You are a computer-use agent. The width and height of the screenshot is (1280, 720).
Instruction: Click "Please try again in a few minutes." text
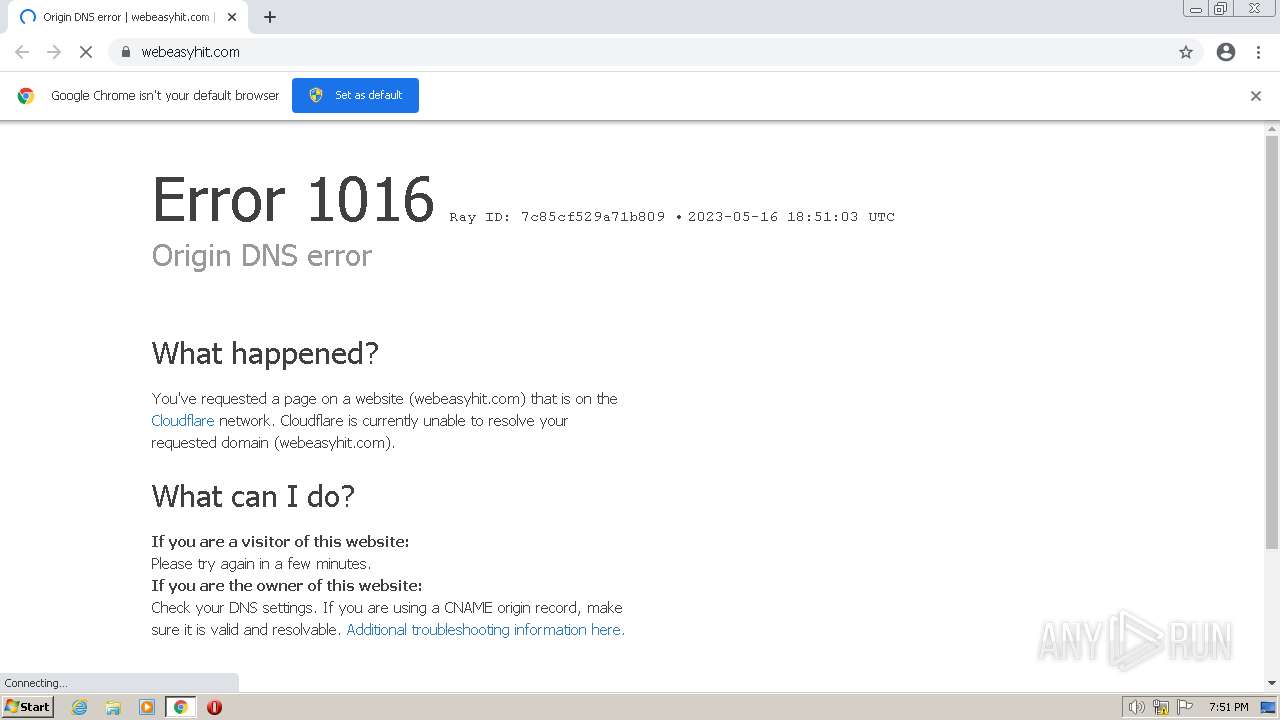pos(261,564)
